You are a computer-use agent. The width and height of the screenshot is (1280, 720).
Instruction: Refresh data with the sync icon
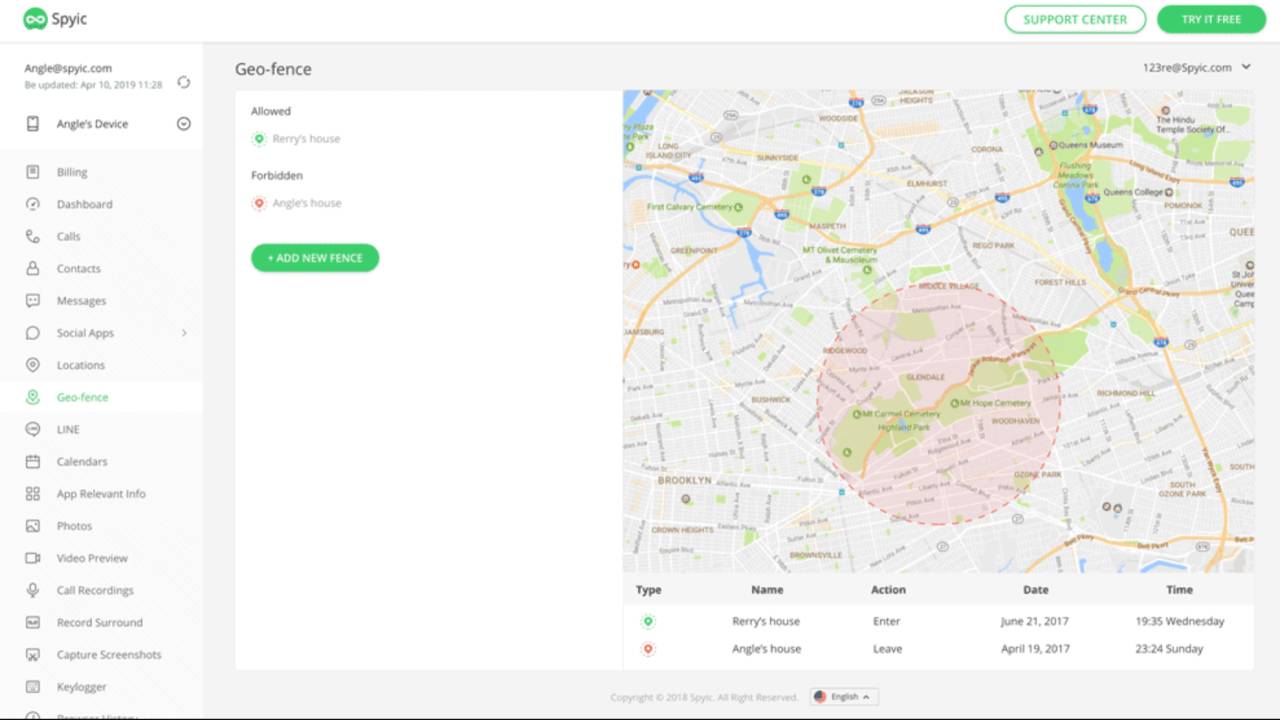point(183,83)
